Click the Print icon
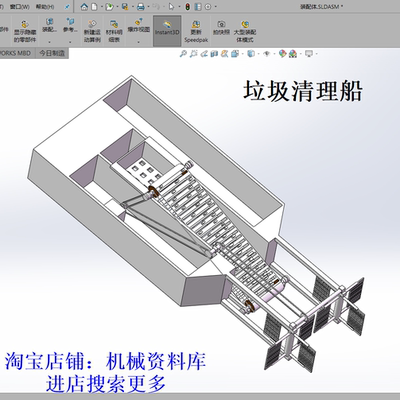The image size is (400, 400). tap(141, 6)
